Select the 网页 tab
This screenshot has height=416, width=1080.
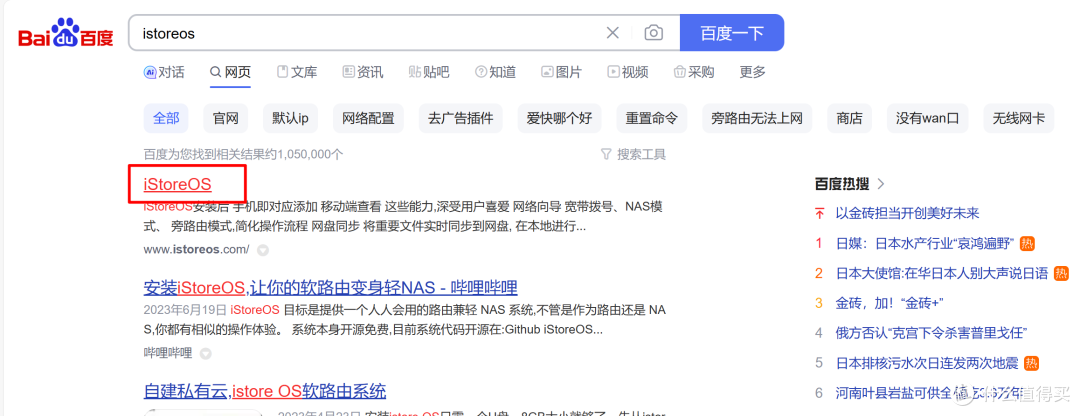(231, 72)
